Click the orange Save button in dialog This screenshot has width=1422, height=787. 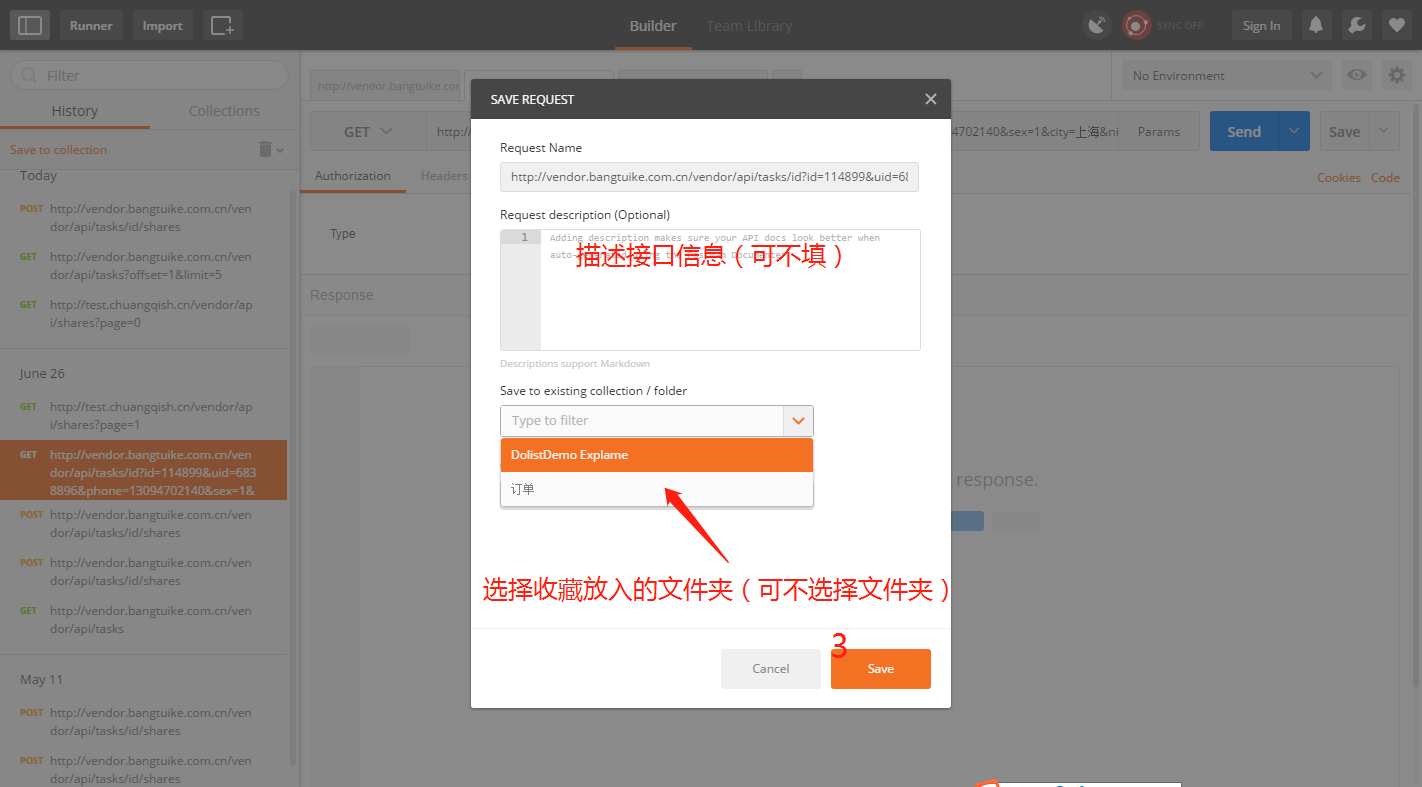pyautogui.click(x=881, y=669)
